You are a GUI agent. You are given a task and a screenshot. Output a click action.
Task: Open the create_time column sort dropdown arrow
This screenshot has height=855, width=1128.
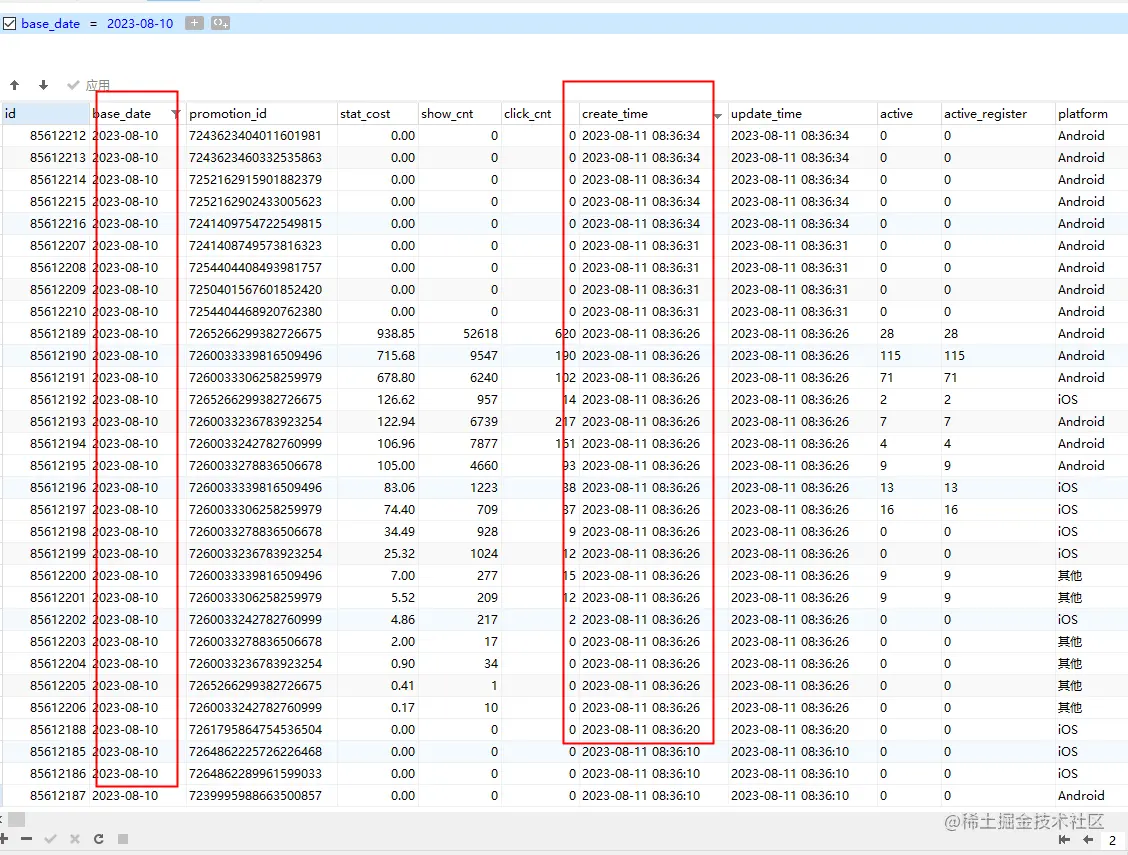[x=717, y=116]
